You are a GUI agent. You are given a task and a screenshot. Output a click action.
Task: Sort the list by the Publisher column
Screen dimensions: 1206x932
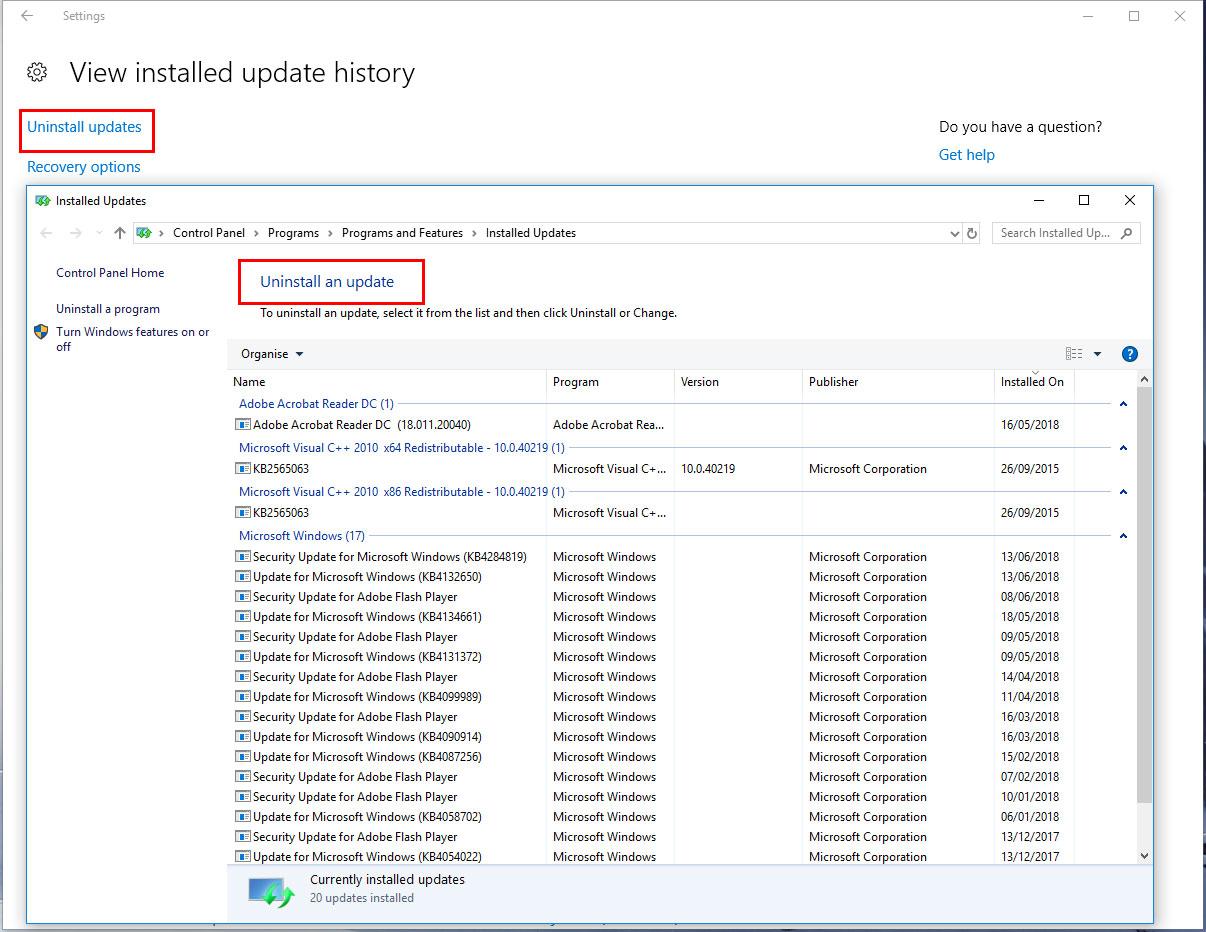pos(898,382)
